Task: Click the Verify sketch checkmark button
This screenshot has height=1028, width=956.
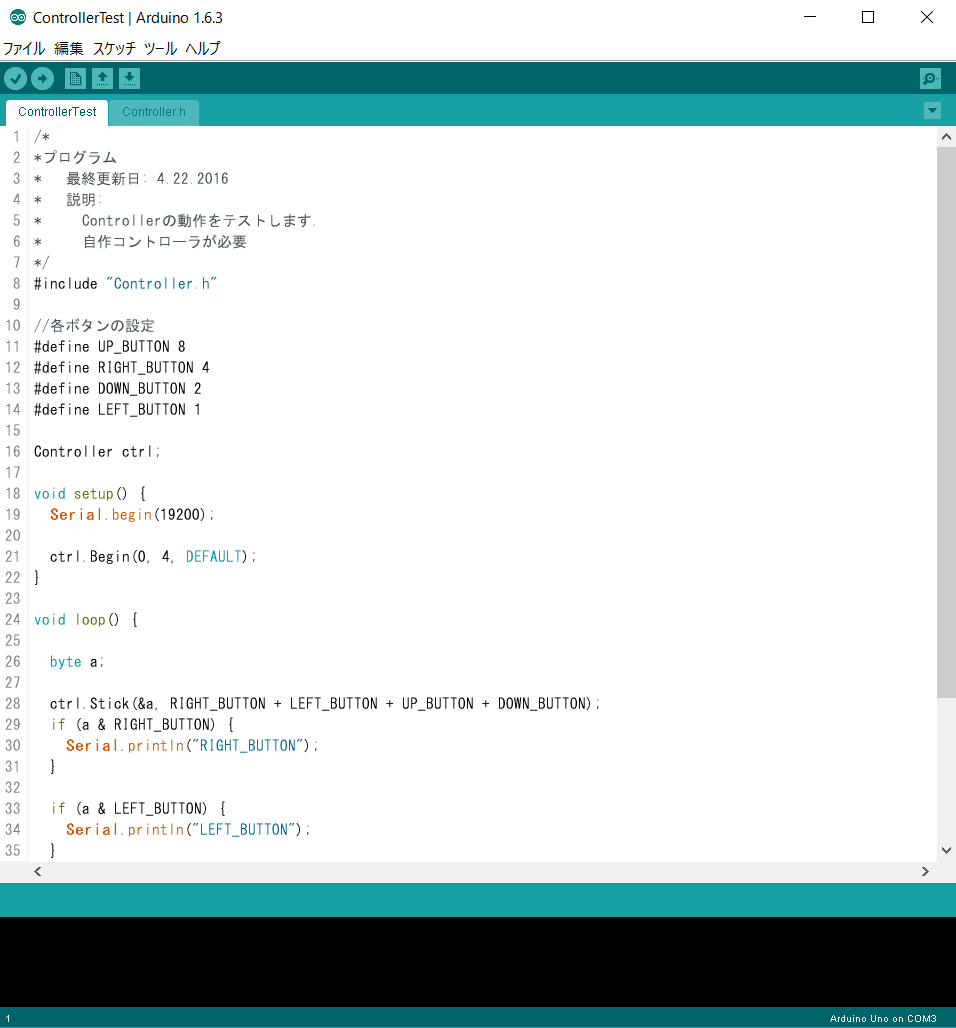Action: pos(15,79)
